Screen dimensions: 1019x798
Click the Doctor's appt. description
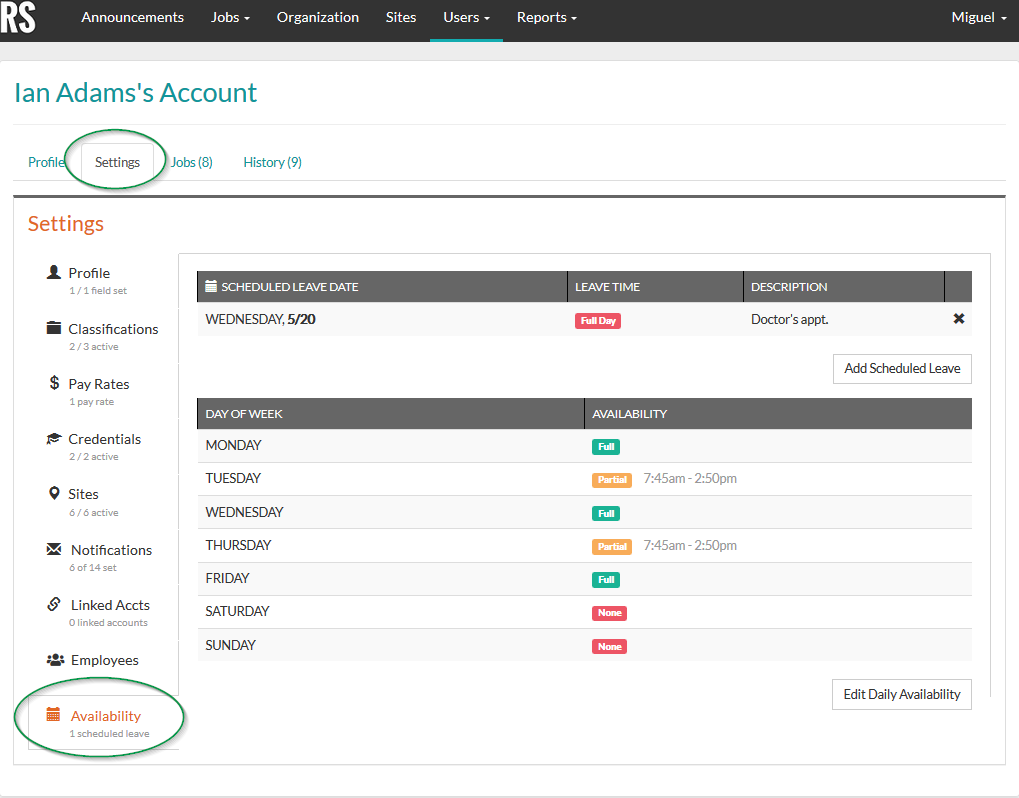[x=790, y=319]
